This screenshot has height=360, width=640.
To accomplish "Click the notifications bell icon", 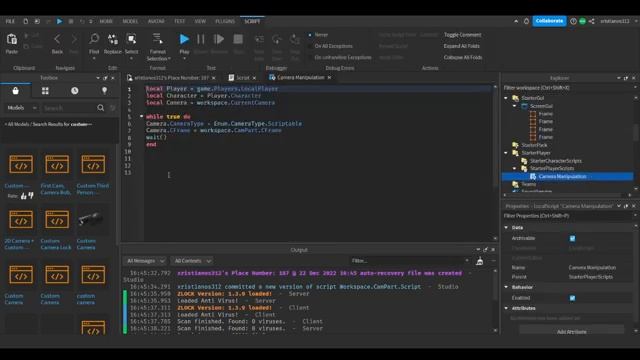I will point(527,21).
